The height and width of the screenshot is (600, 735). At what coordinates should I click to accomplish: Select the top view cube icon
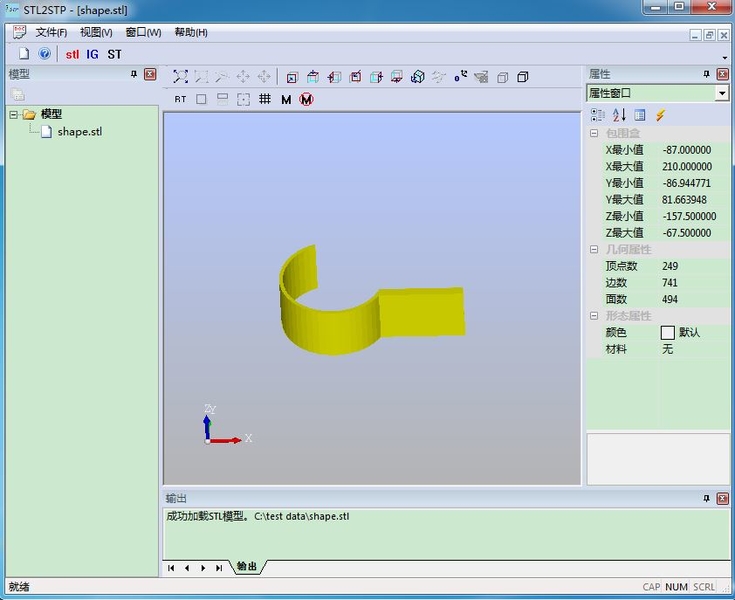pyautogui.click(x=313, y=76)
